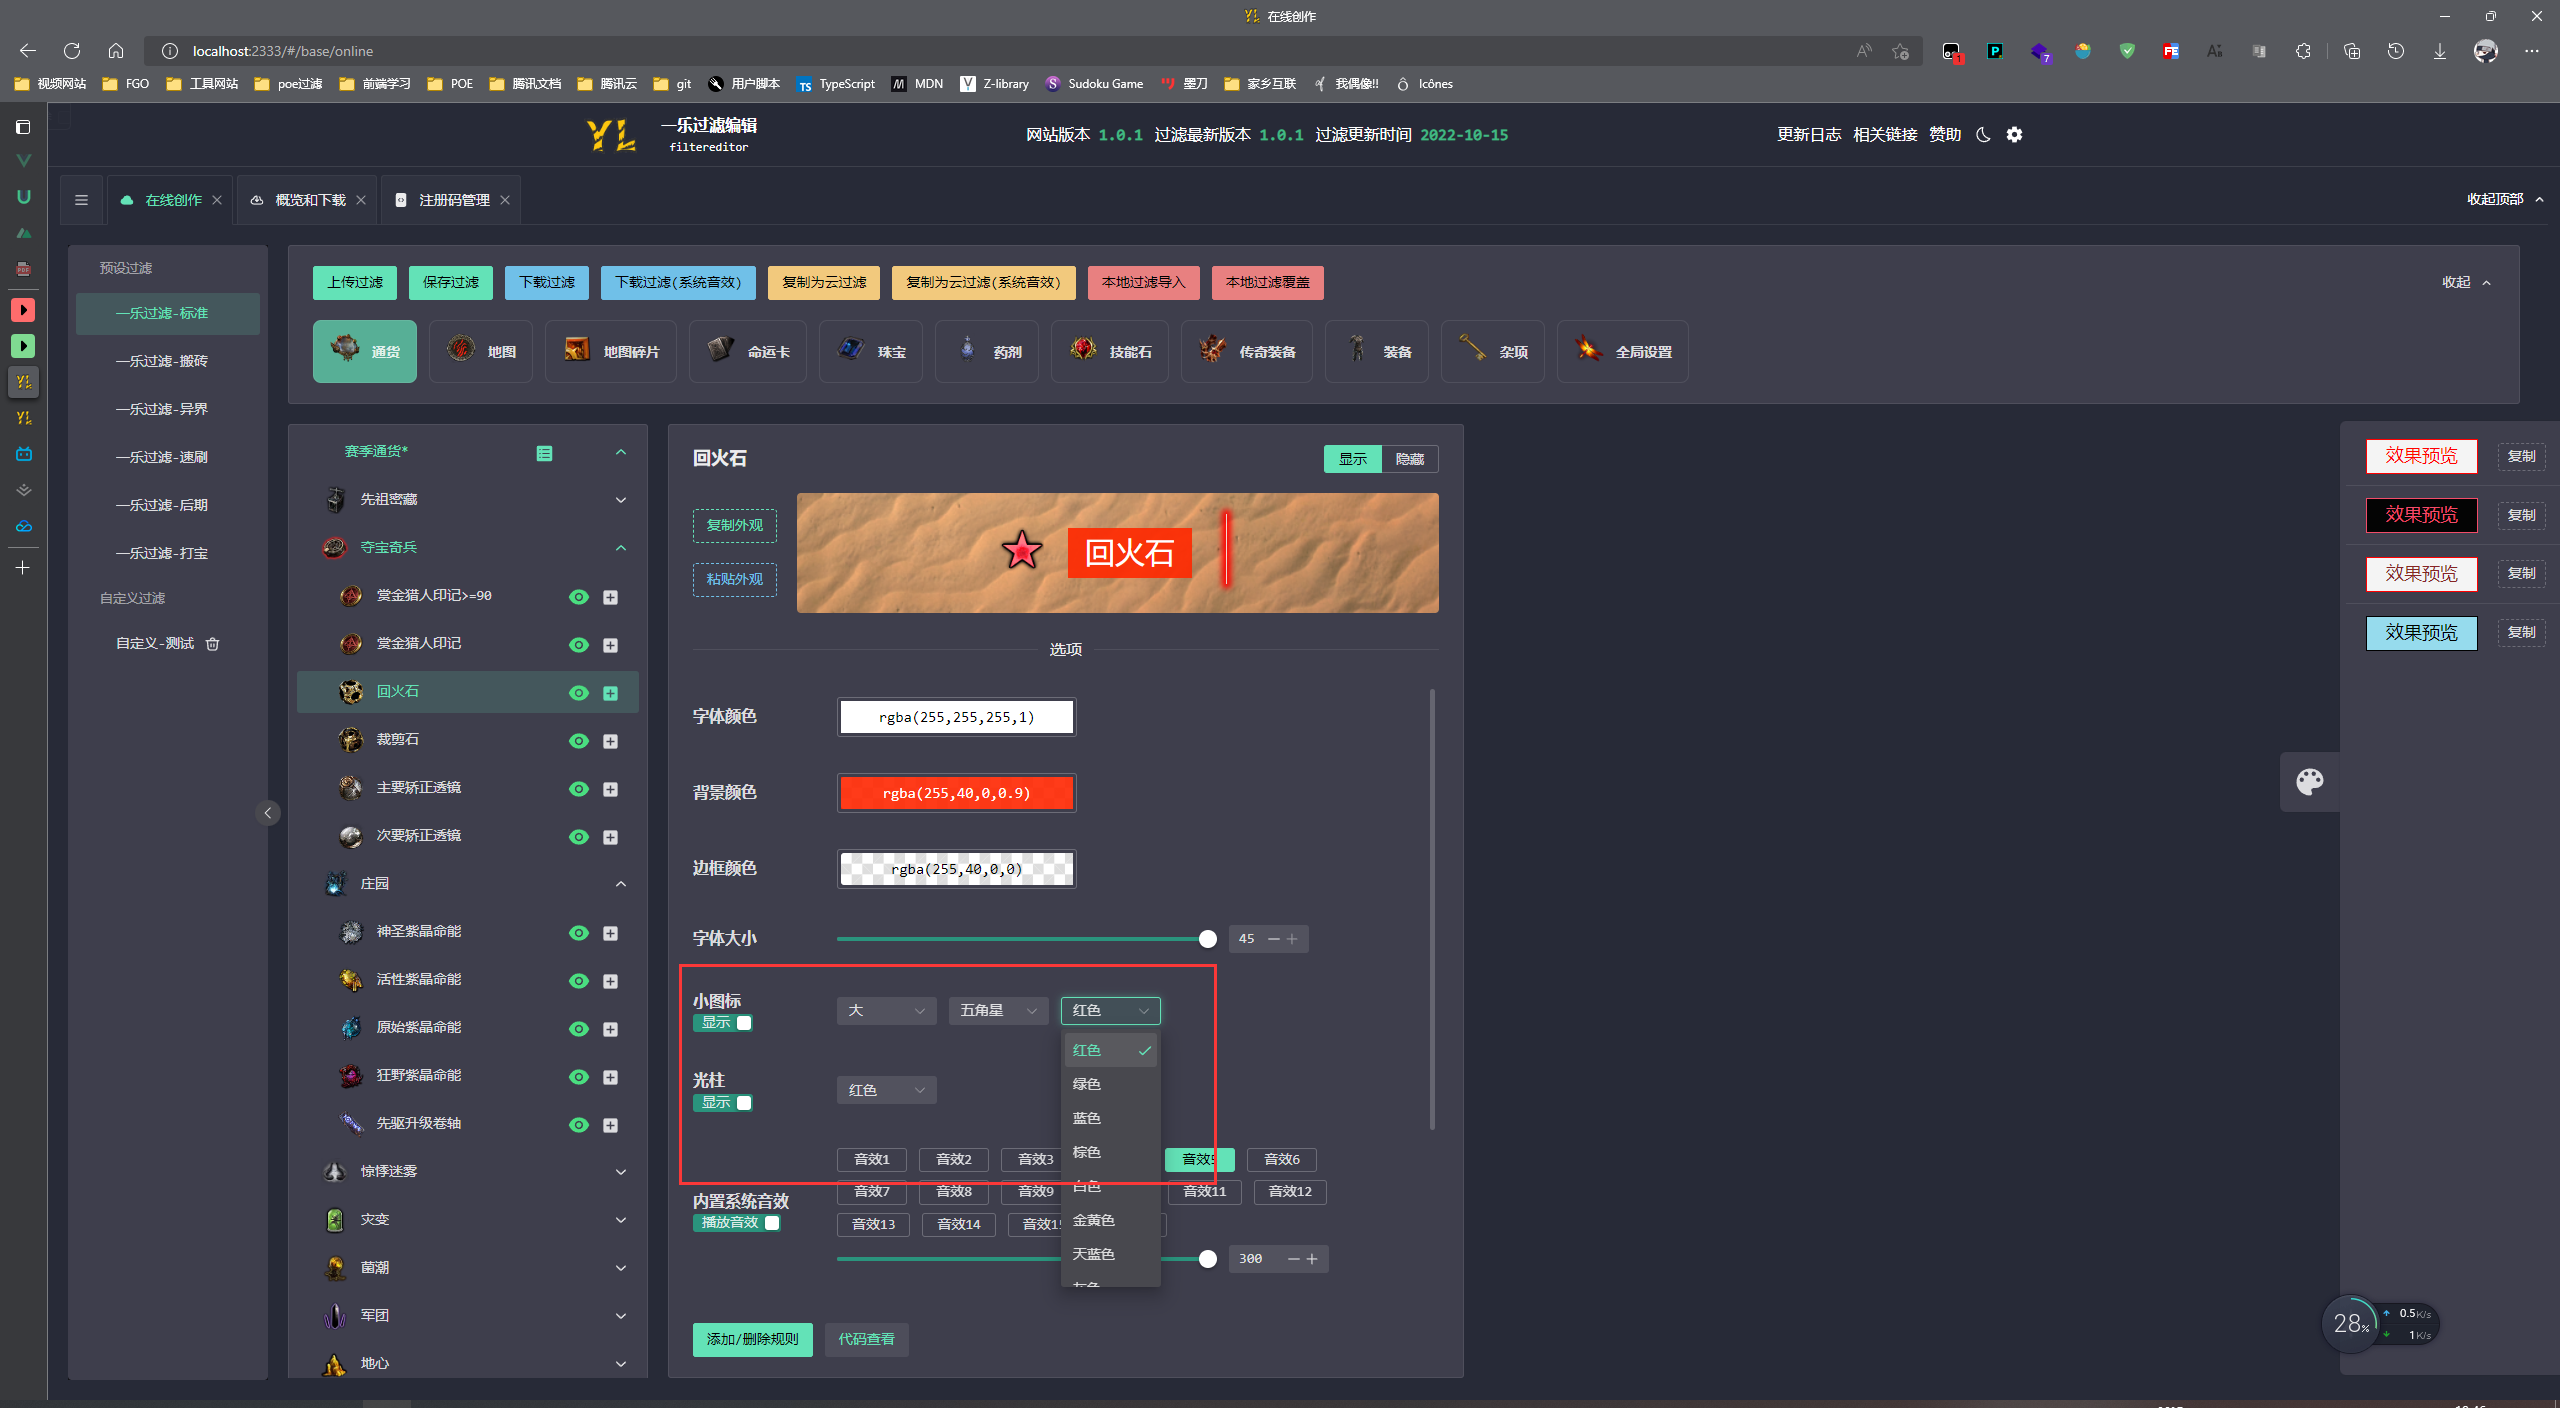Open 字体颜色 color picker

[956, 717]
